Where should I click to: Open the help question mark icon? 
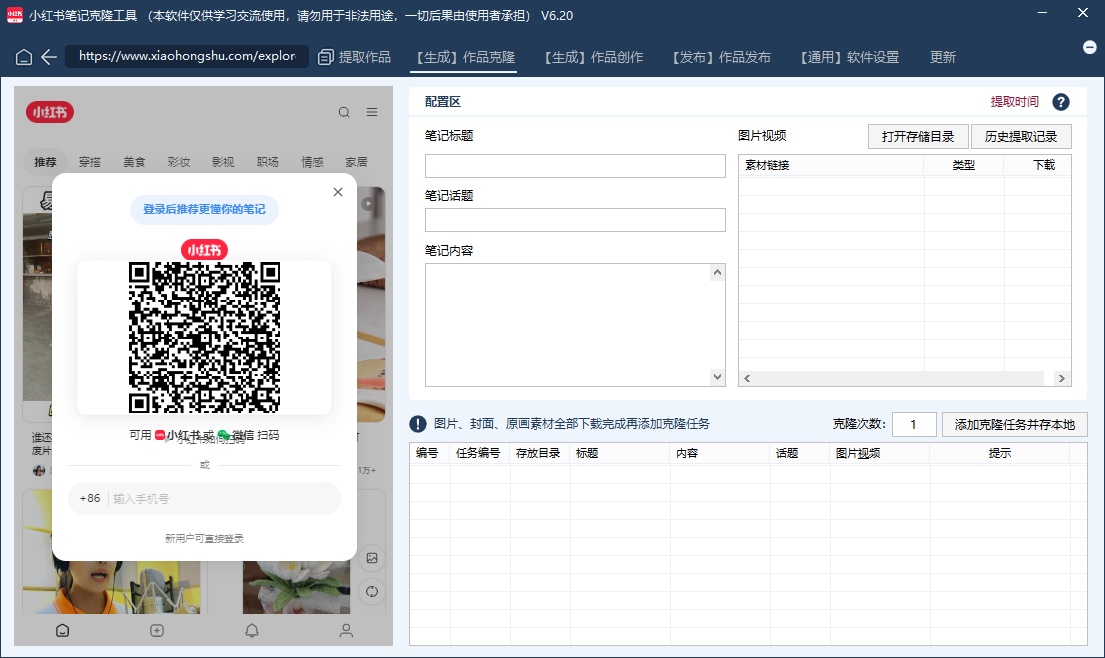coord(1061,101)
